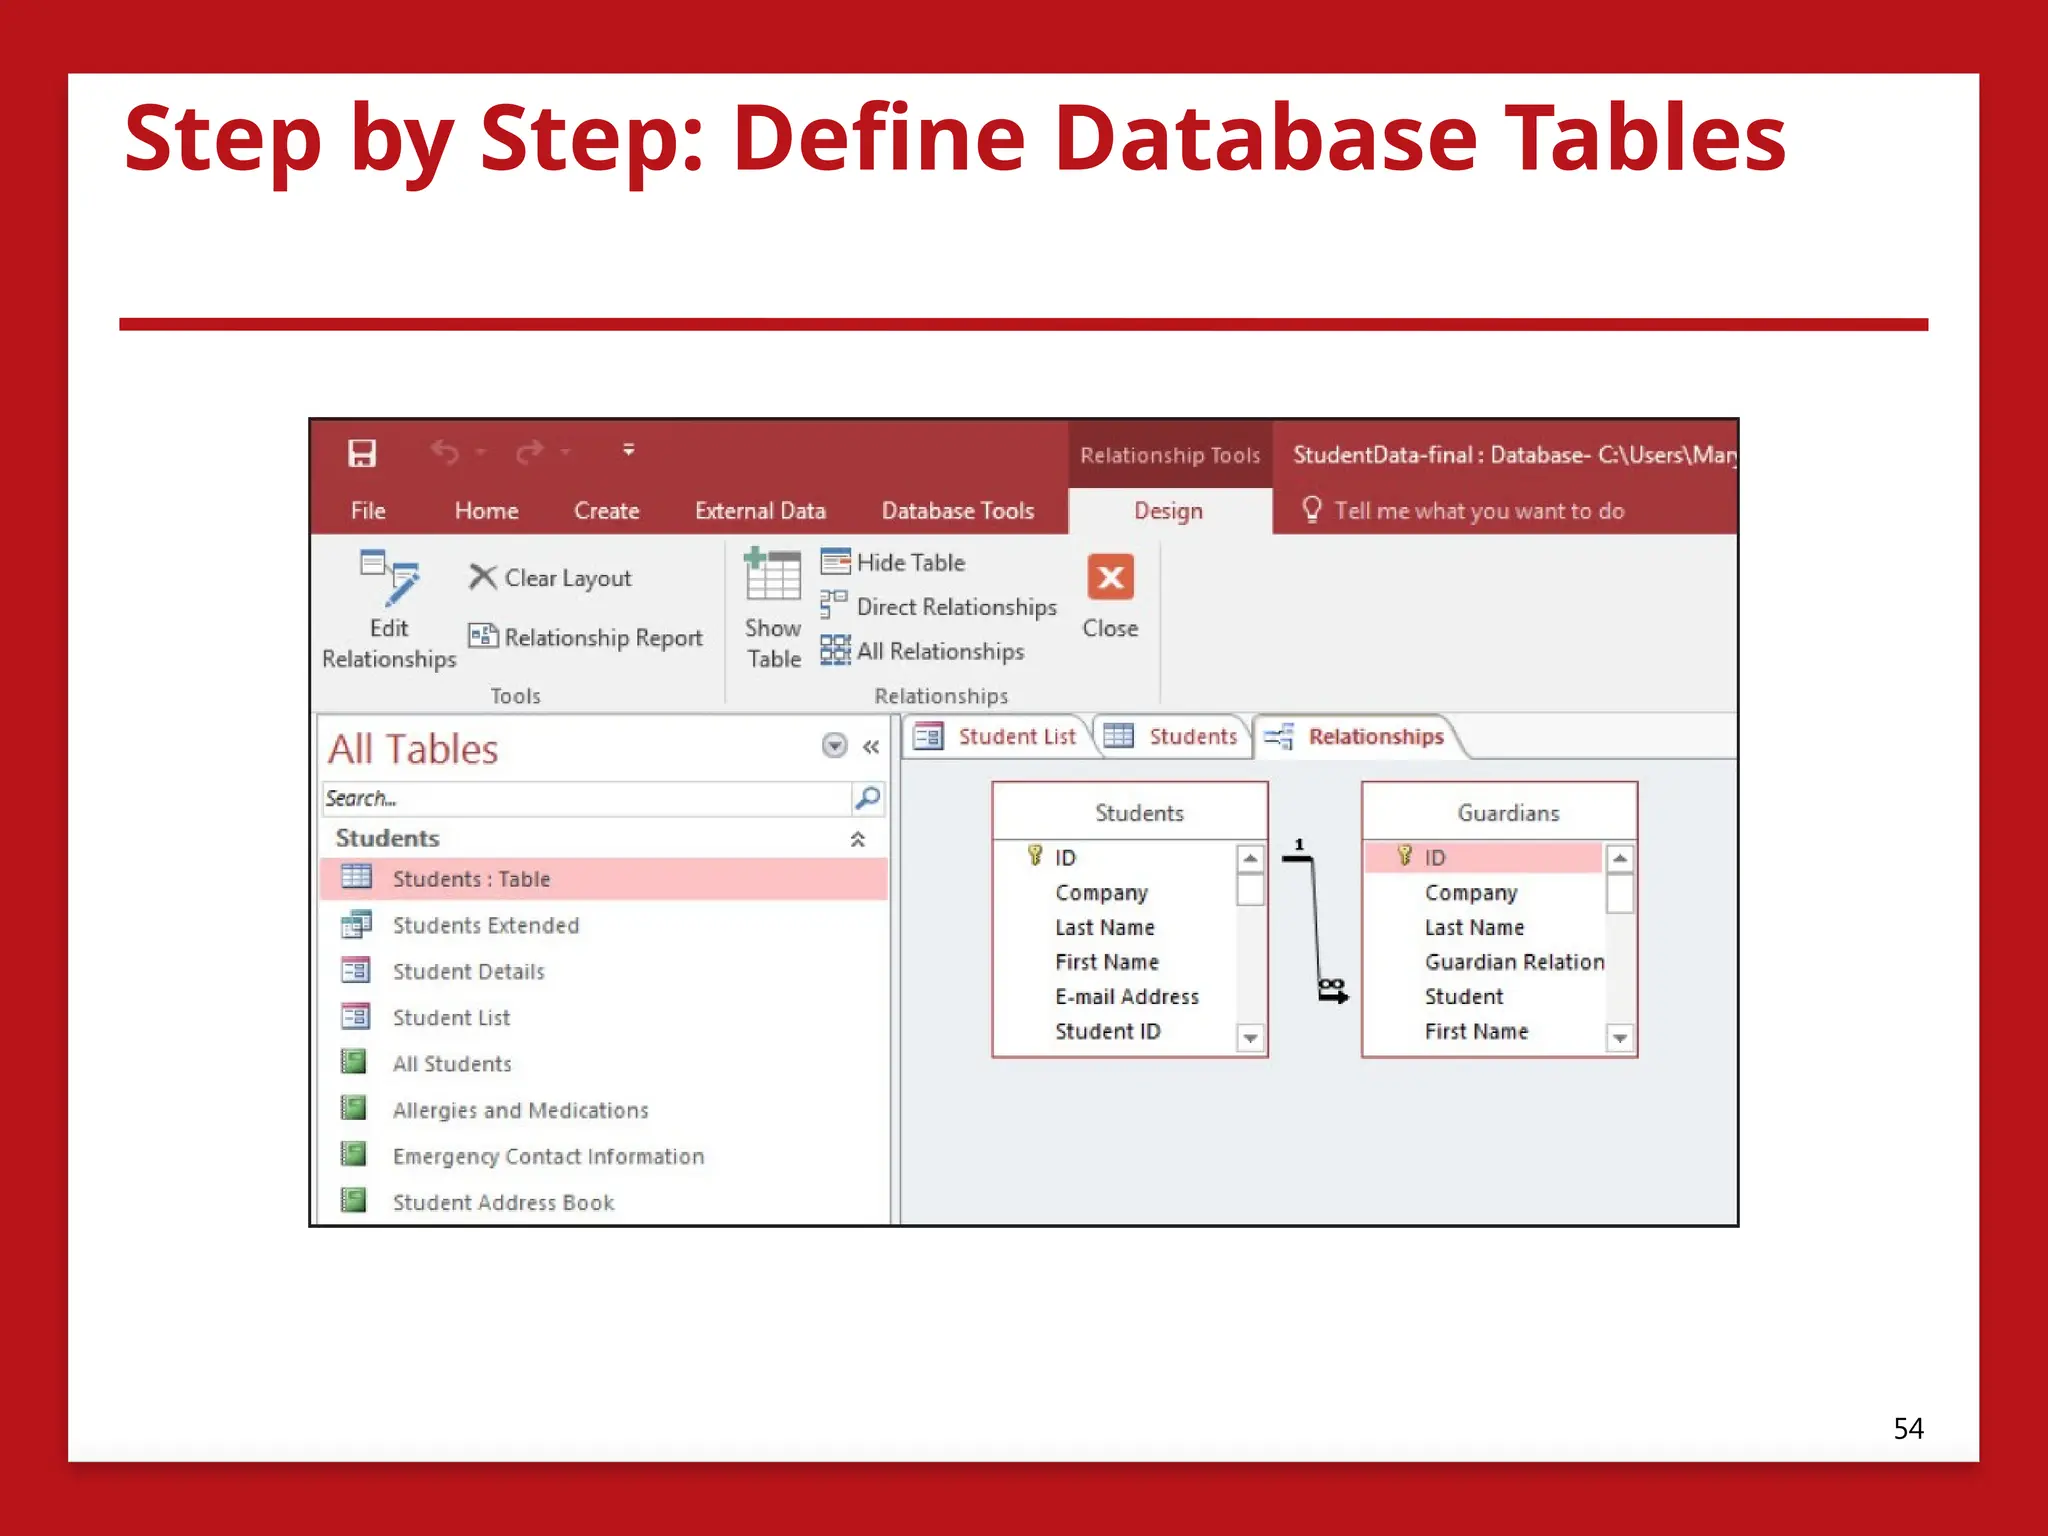Click the relationship line between Students and Guardians
The height and width of the screenshot is (1536, 2048).
point(1316,923)
